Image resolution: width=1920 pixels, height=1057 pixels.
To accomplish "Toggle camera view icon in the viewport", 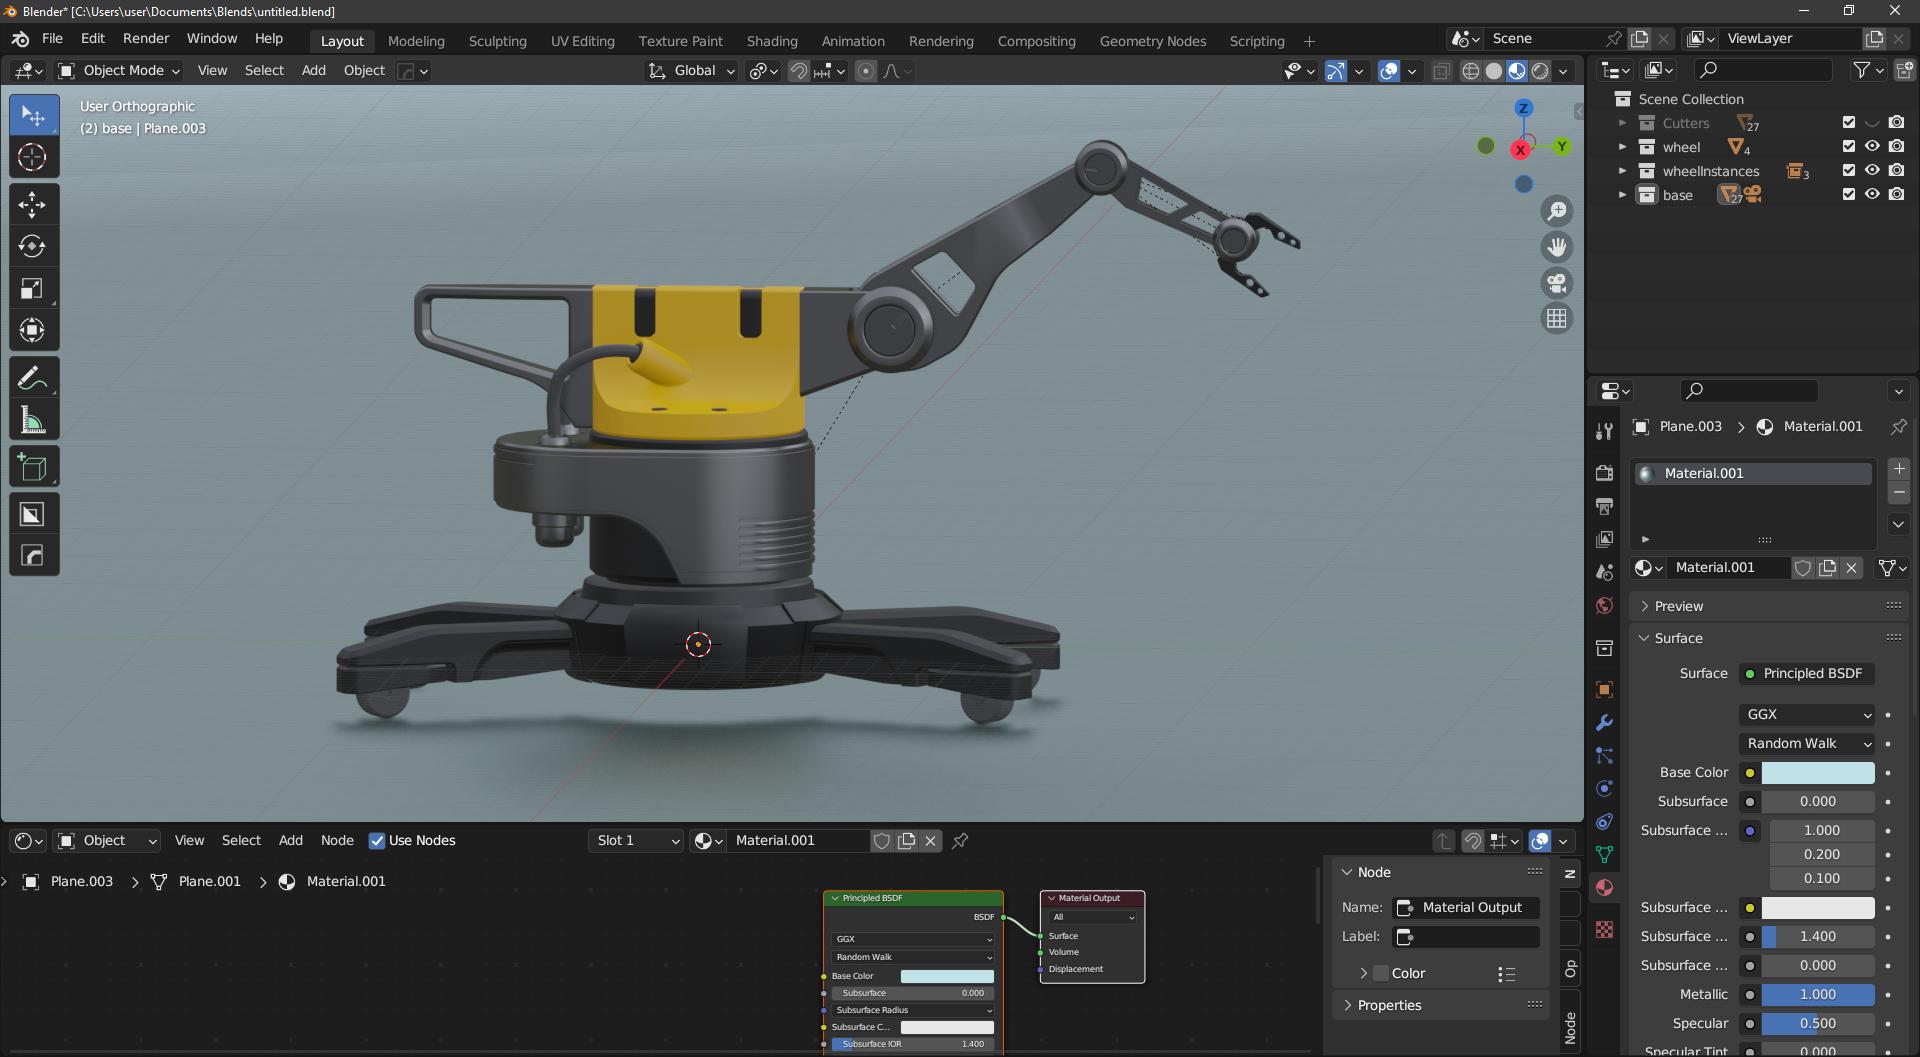I will [1557, 283].
